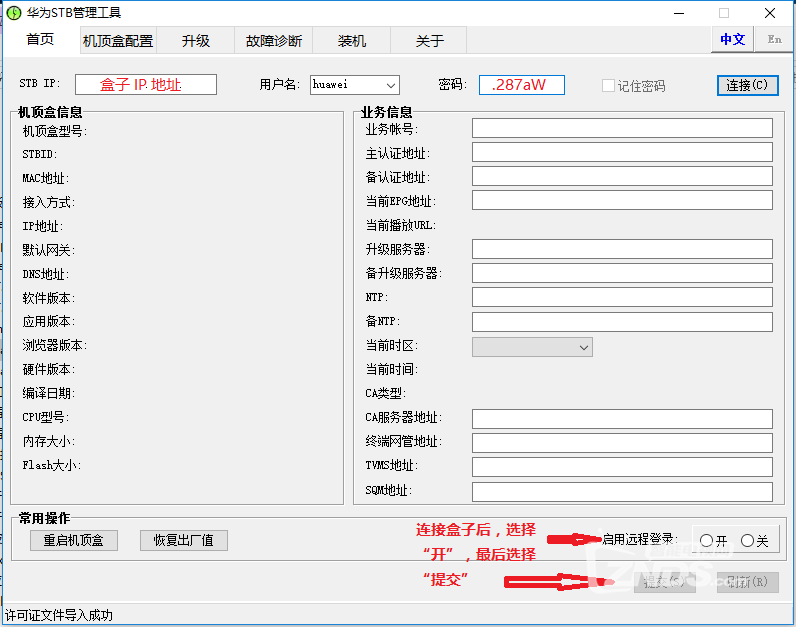796x627 pixels.
Task: Click the TVMS地址 input field
Action: tap(622, 467)
